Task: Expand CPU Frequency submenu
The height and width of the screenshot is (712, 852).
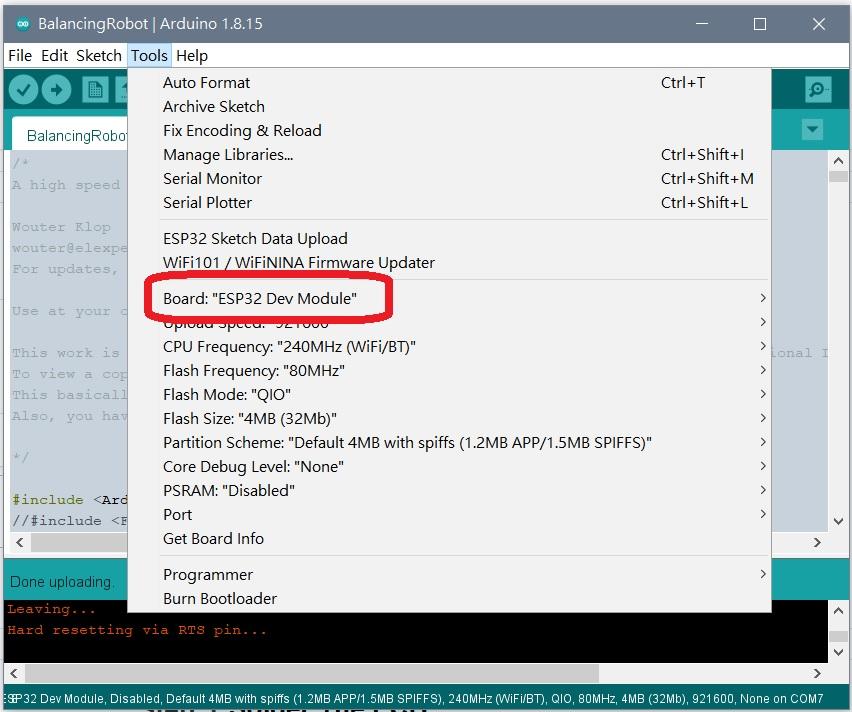Action: pyautogui.click(x=449, y=346)
